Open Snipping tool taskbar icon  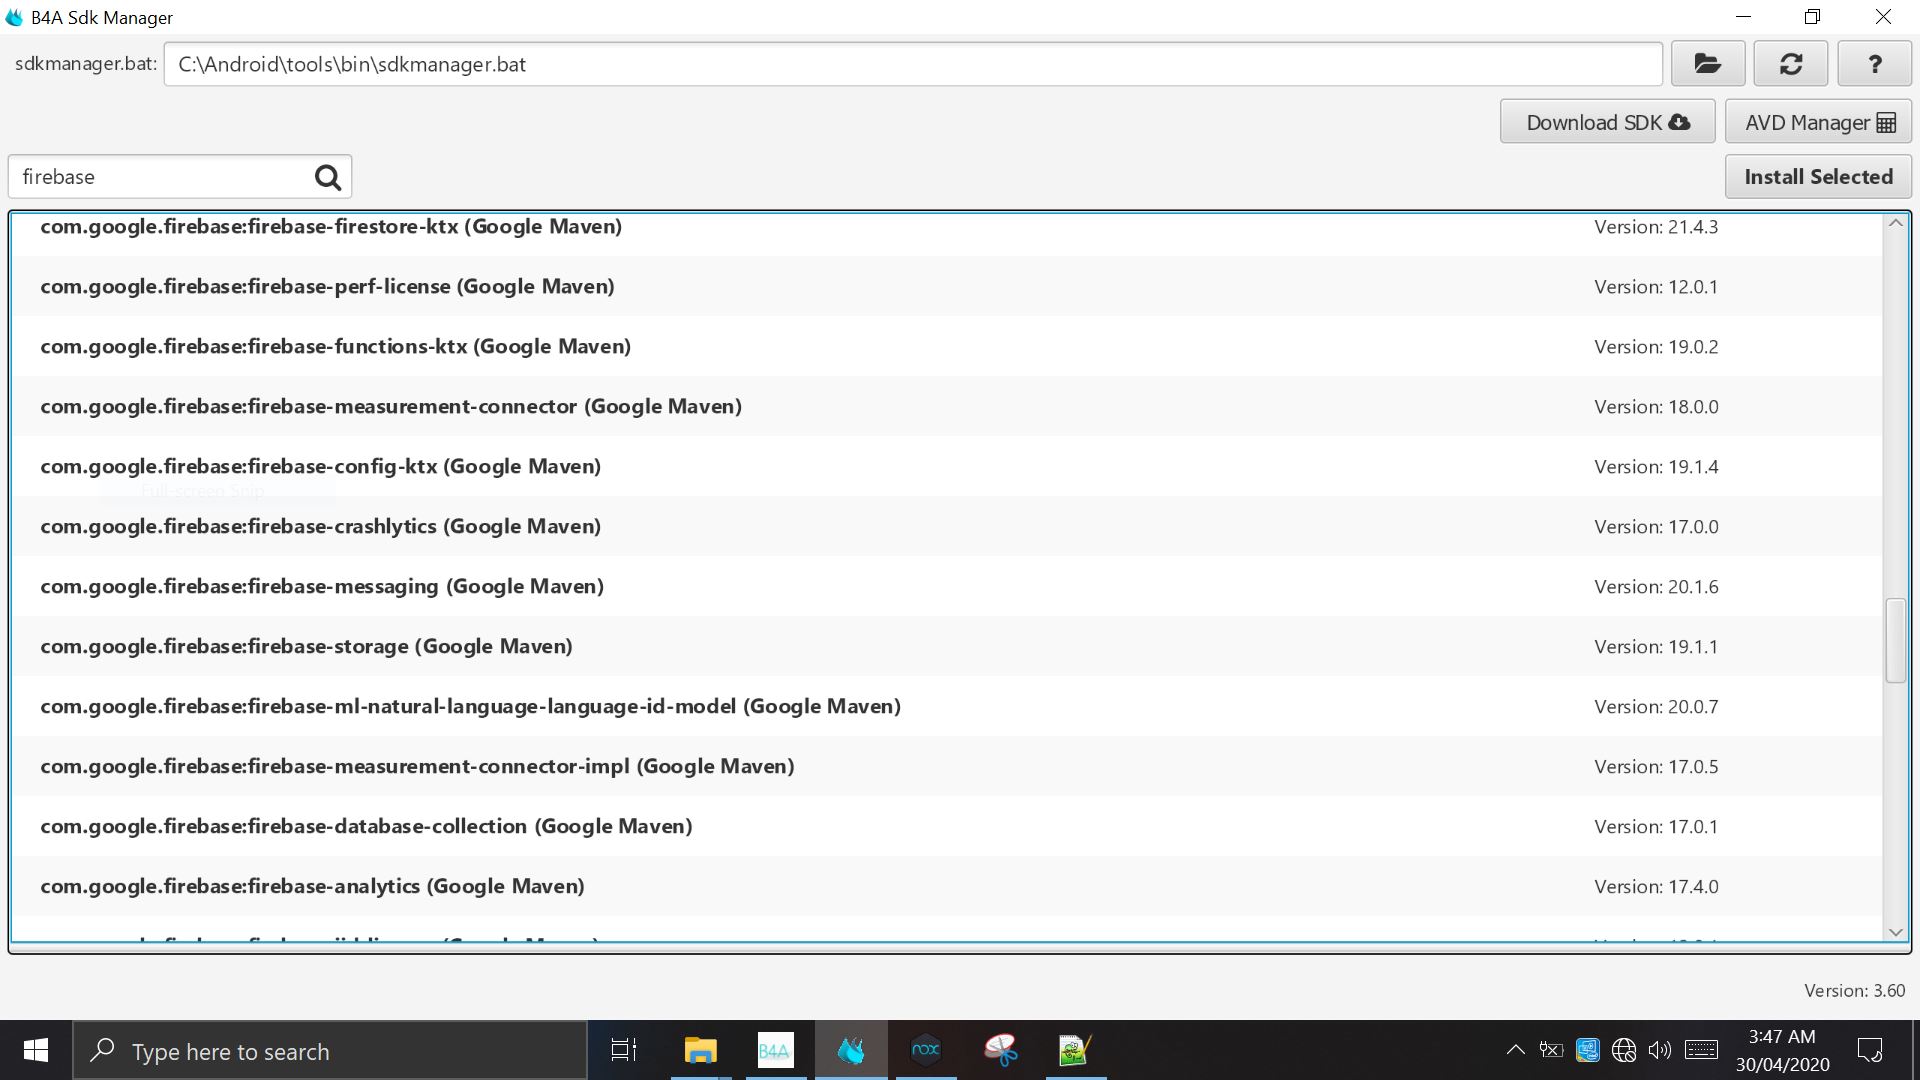click(x=1000, y=1050)
